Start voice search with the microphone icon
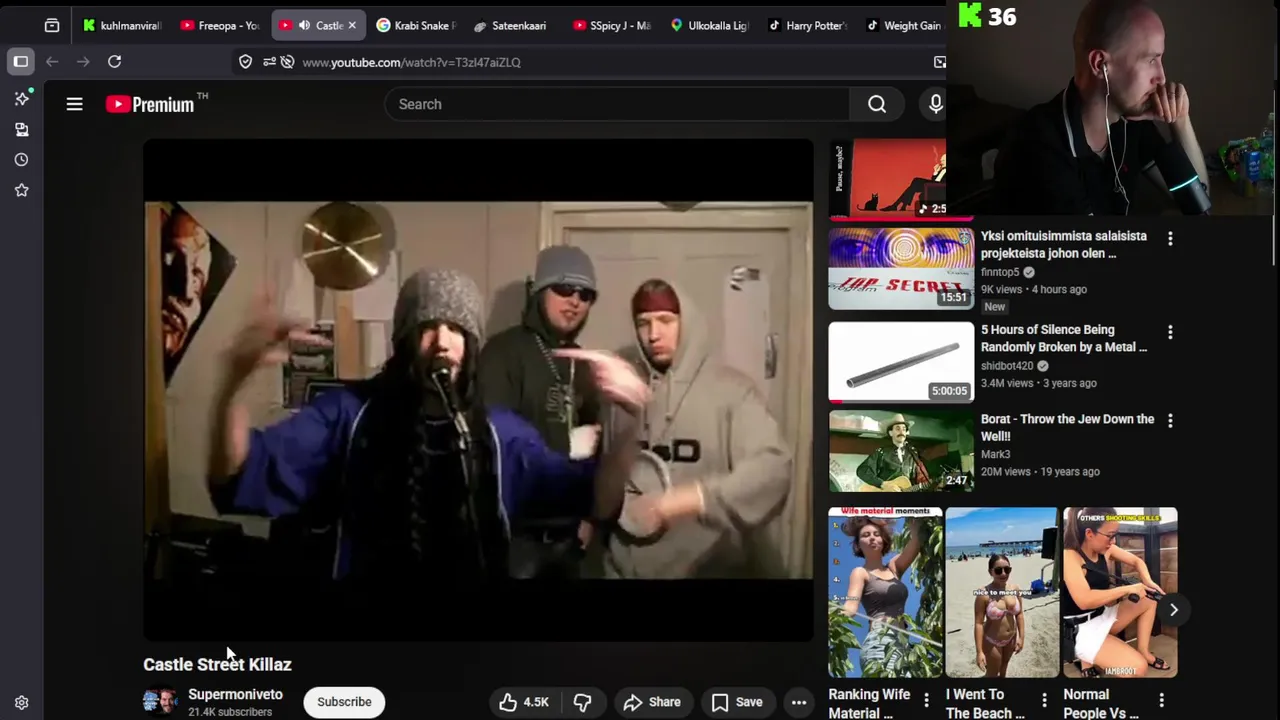 click(935, 104)
